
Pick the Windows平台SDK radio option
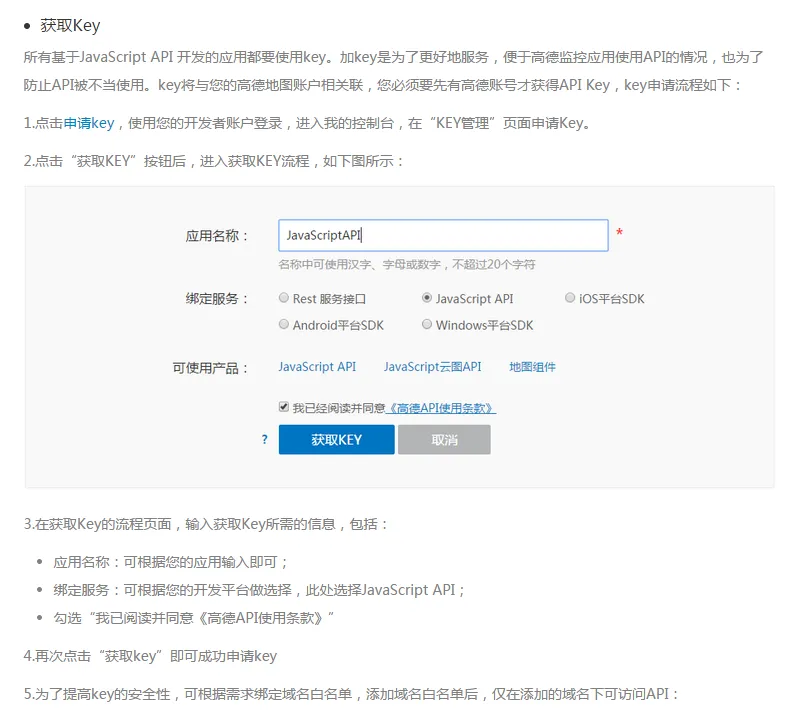[x=427, y=324]
